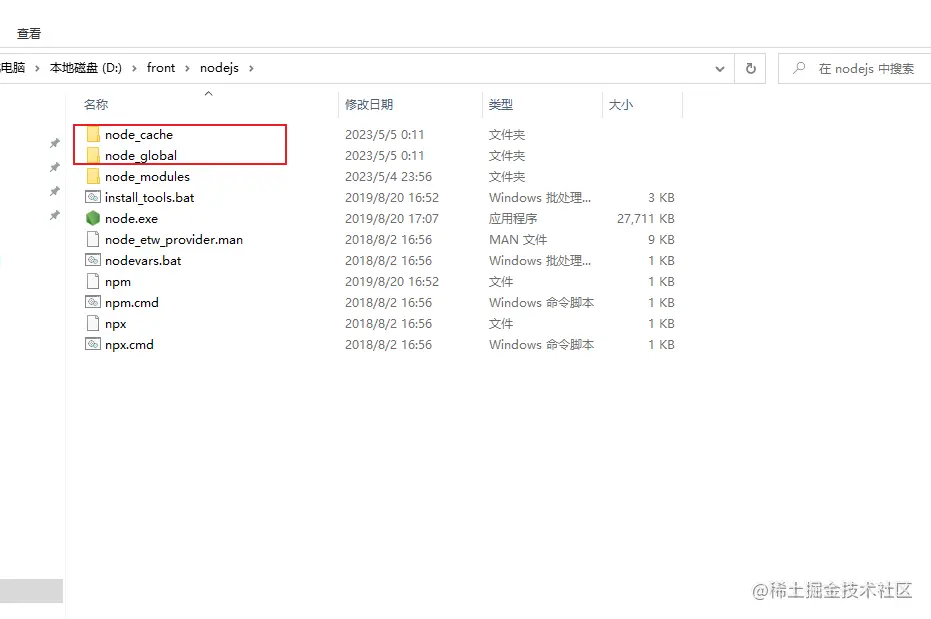This screenshot has width=931, height=619.
Task: Select the node_modules folder name
Action: (147, 176)
